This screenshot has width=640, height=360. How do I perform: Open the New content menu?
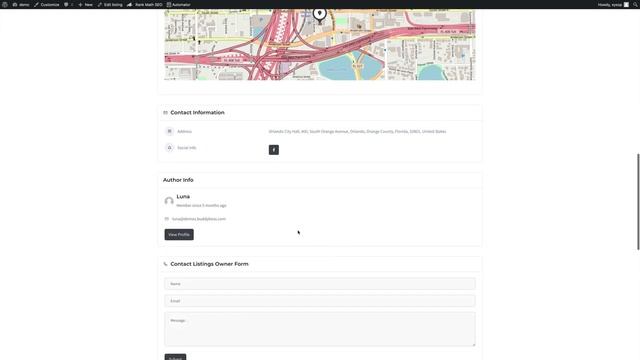pyautogui.click(x=85, y=4)
